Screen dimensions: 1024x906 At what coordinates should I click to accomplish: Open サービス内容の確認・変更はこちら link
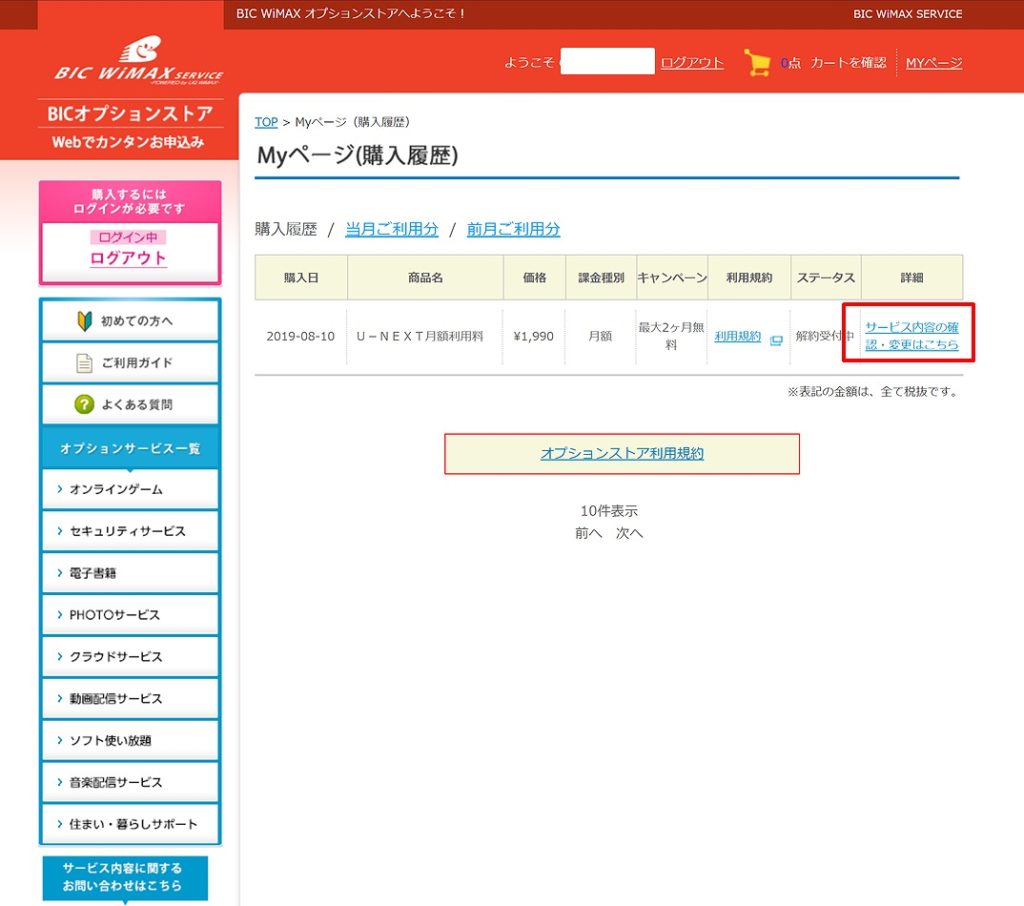click(x=912, y=336)
